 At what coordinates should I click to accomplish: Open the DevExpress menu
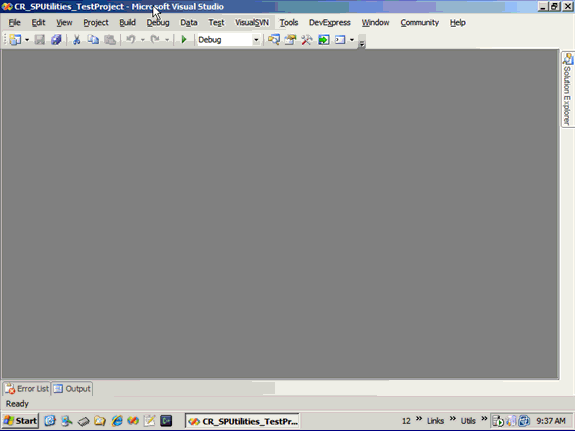330,23
